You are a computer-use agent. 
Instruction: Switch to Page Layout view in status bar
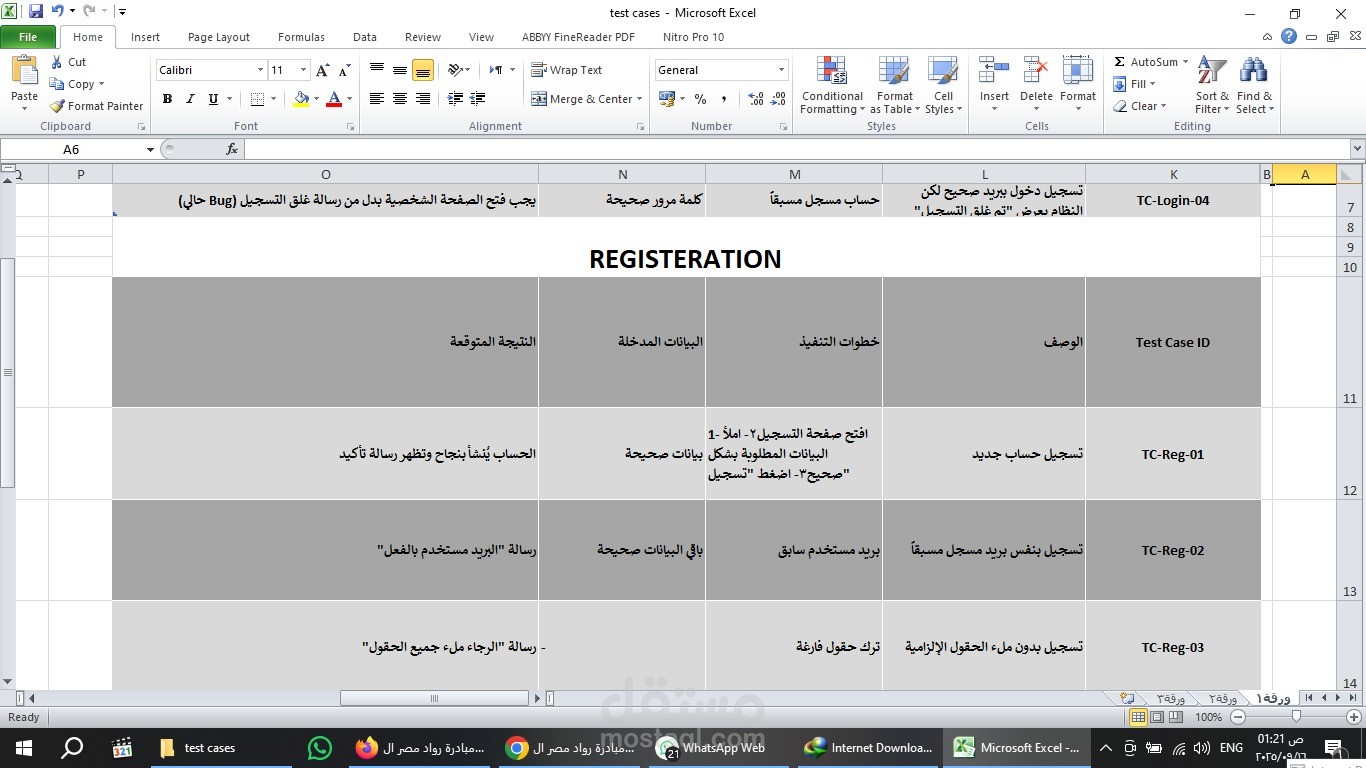[x=1157, y=717]
